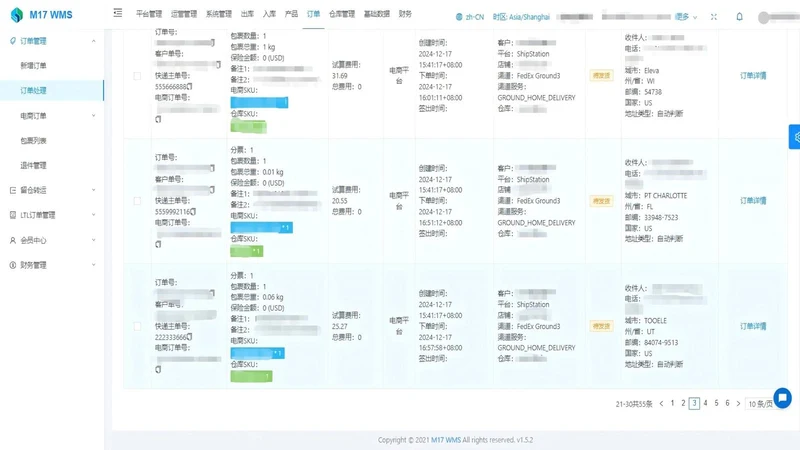Copy tracking number 222333666
The width and height of the screenshot is (800, 450).
(x=190, y=337)
